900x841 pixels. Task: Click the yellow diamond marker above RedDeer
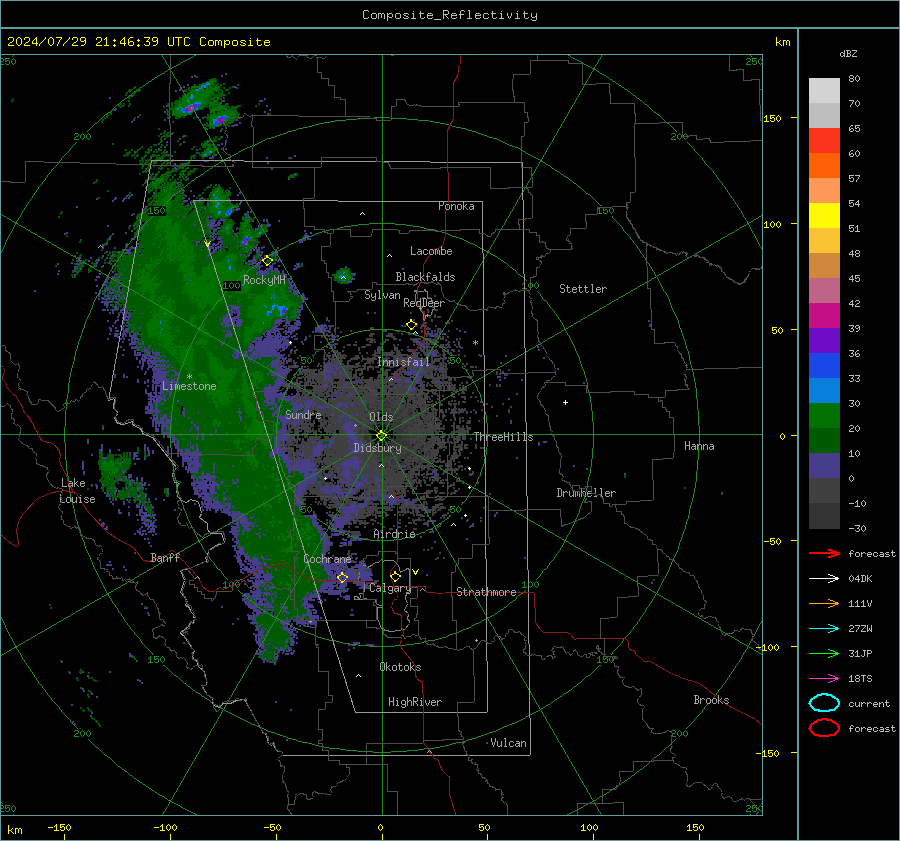click(x=412, y=325)
